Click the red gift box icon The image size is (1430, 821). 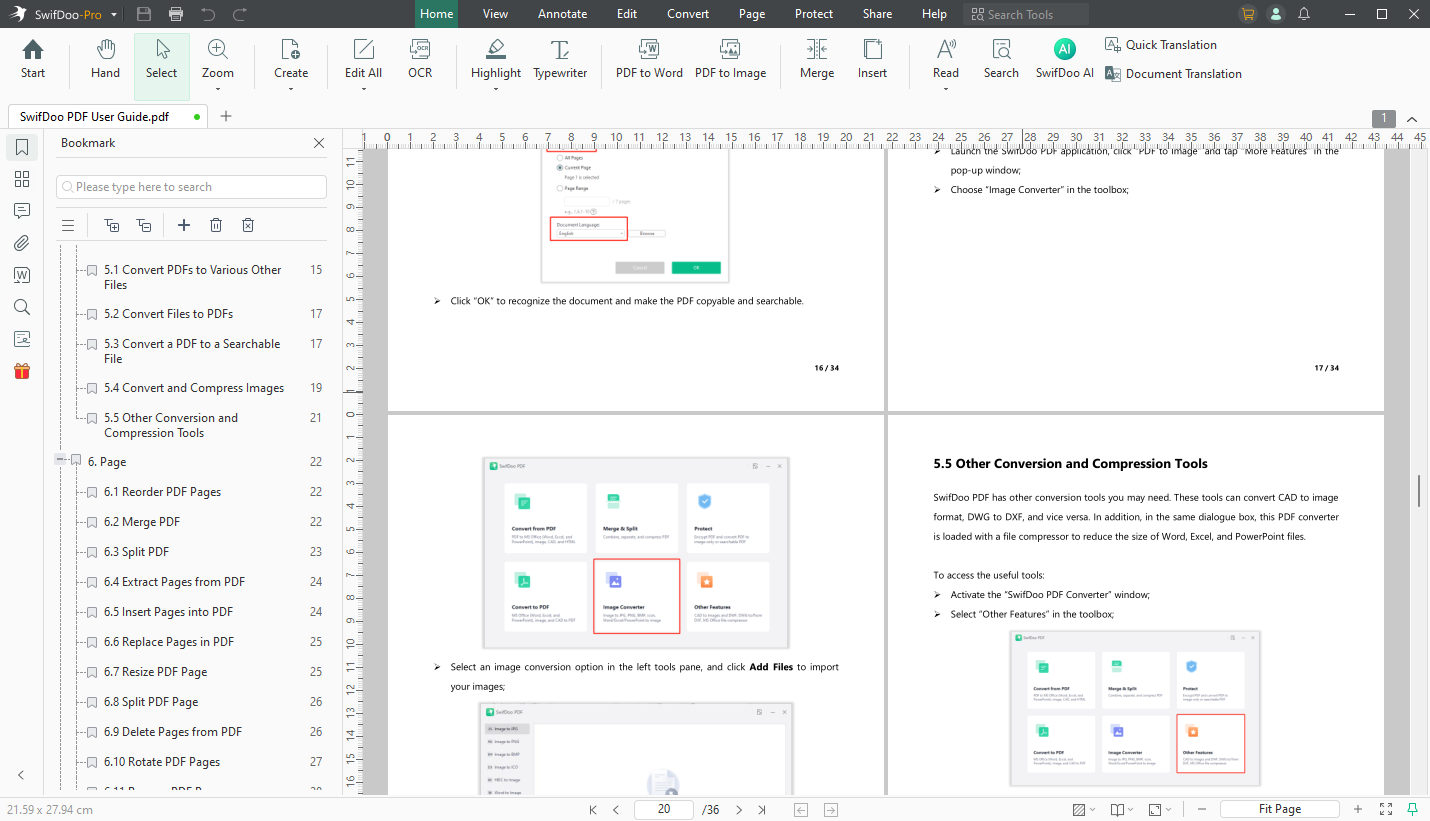[22, 371]
